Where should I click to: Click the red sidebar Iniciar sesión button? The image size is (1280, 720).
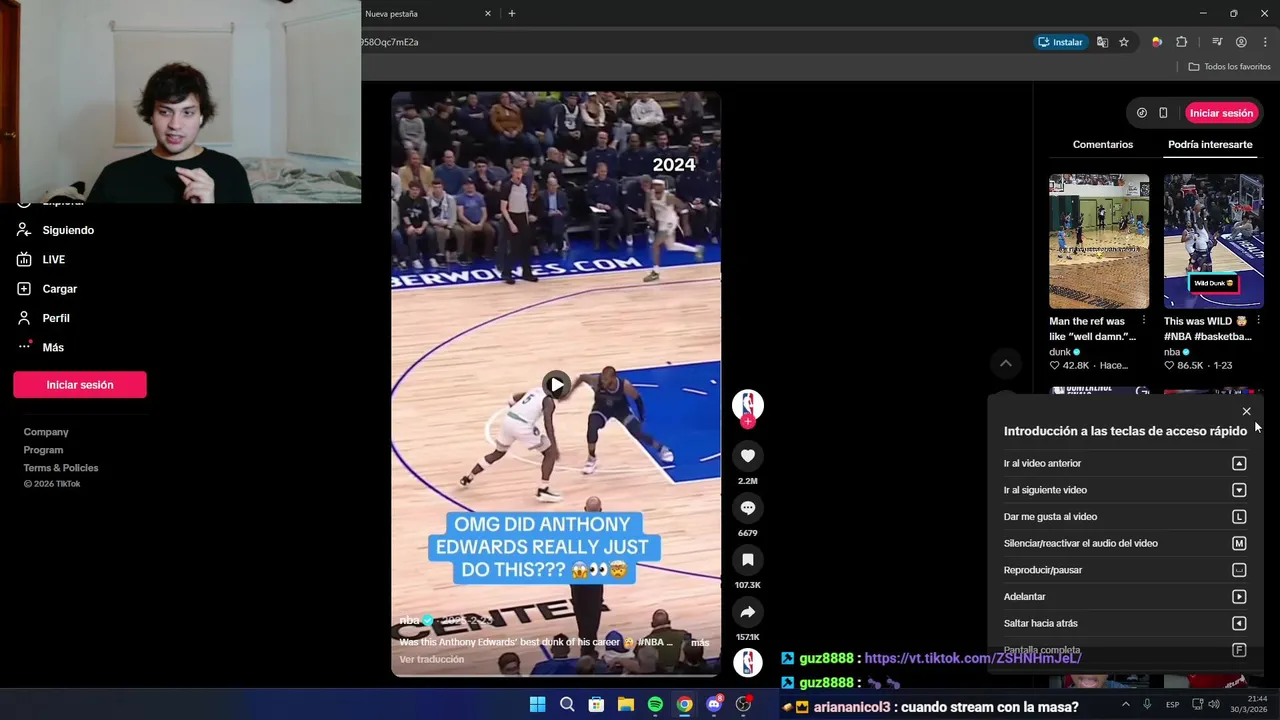pyautogui.click(x=80, y=385)
